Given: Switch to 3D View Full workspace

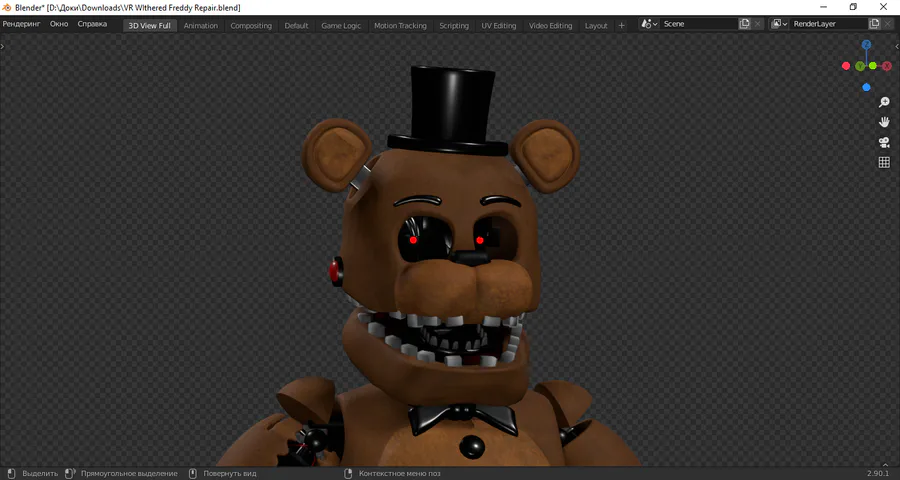Looking at the screenshot, I should (149, 25).
